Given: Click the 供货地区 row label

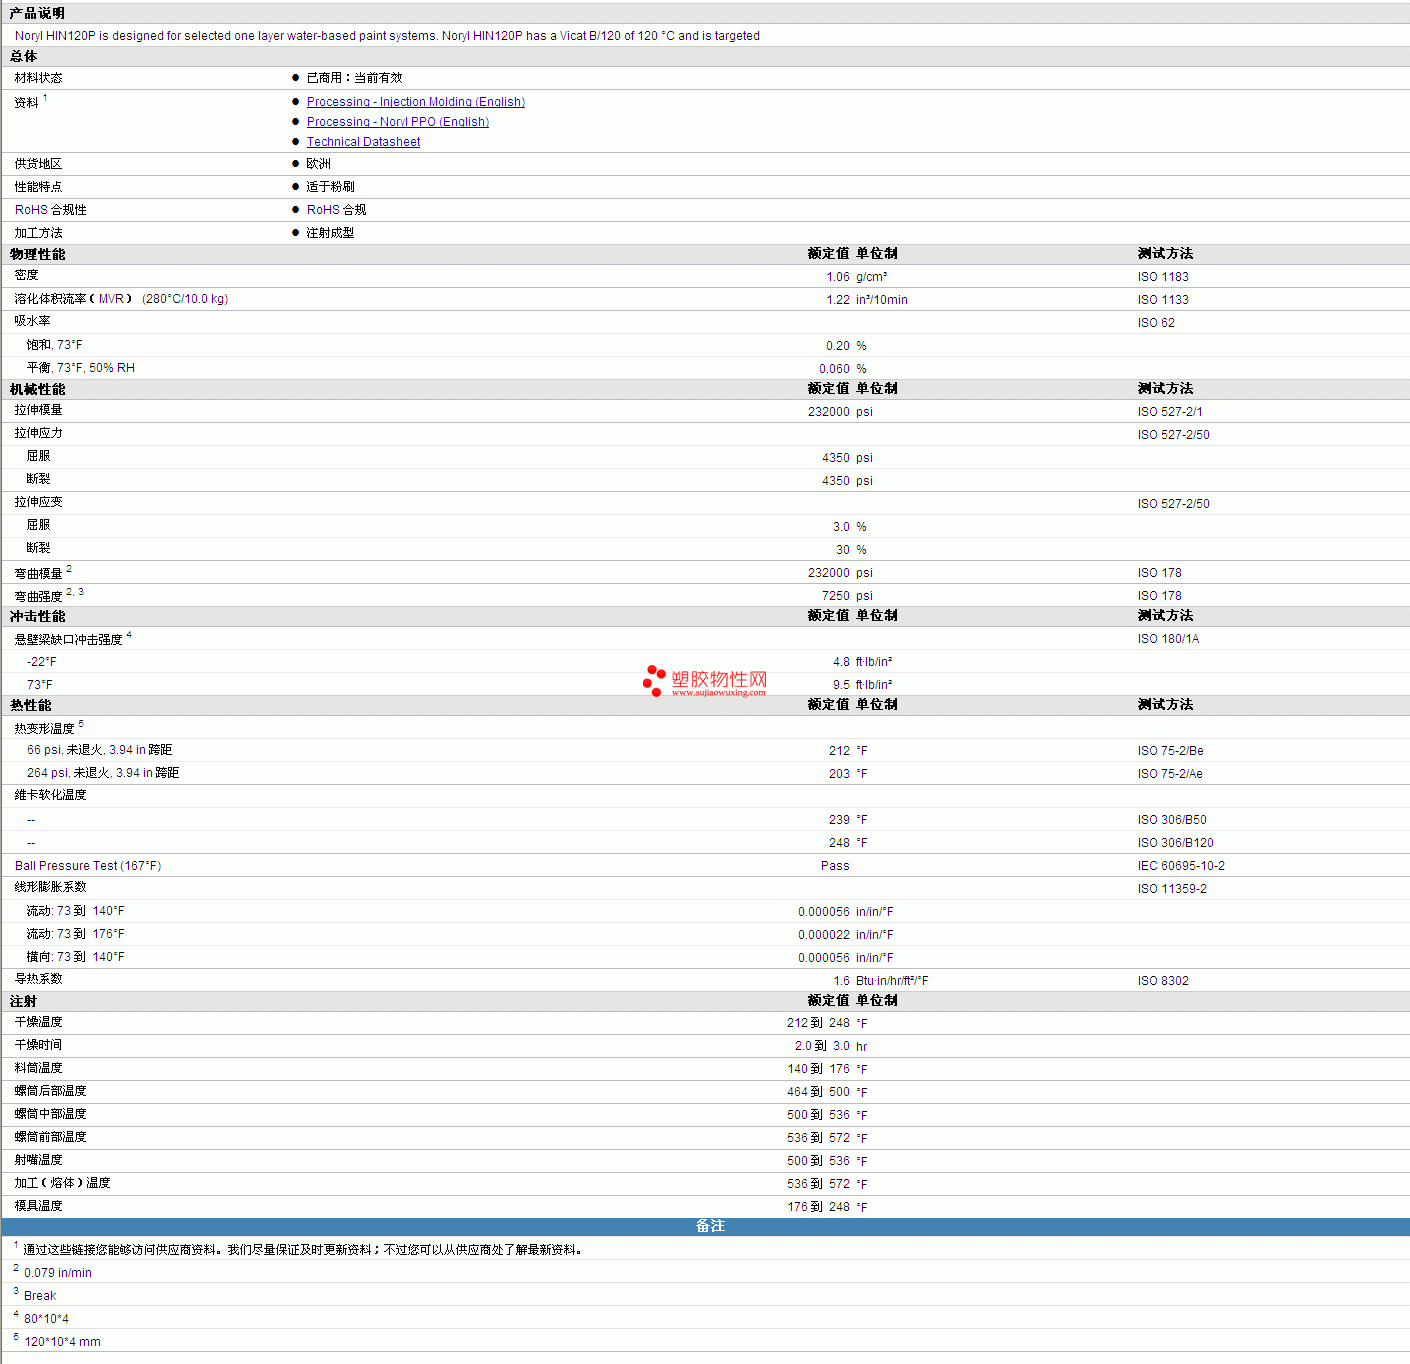Looking at the screenshot, I should point(38,164).
